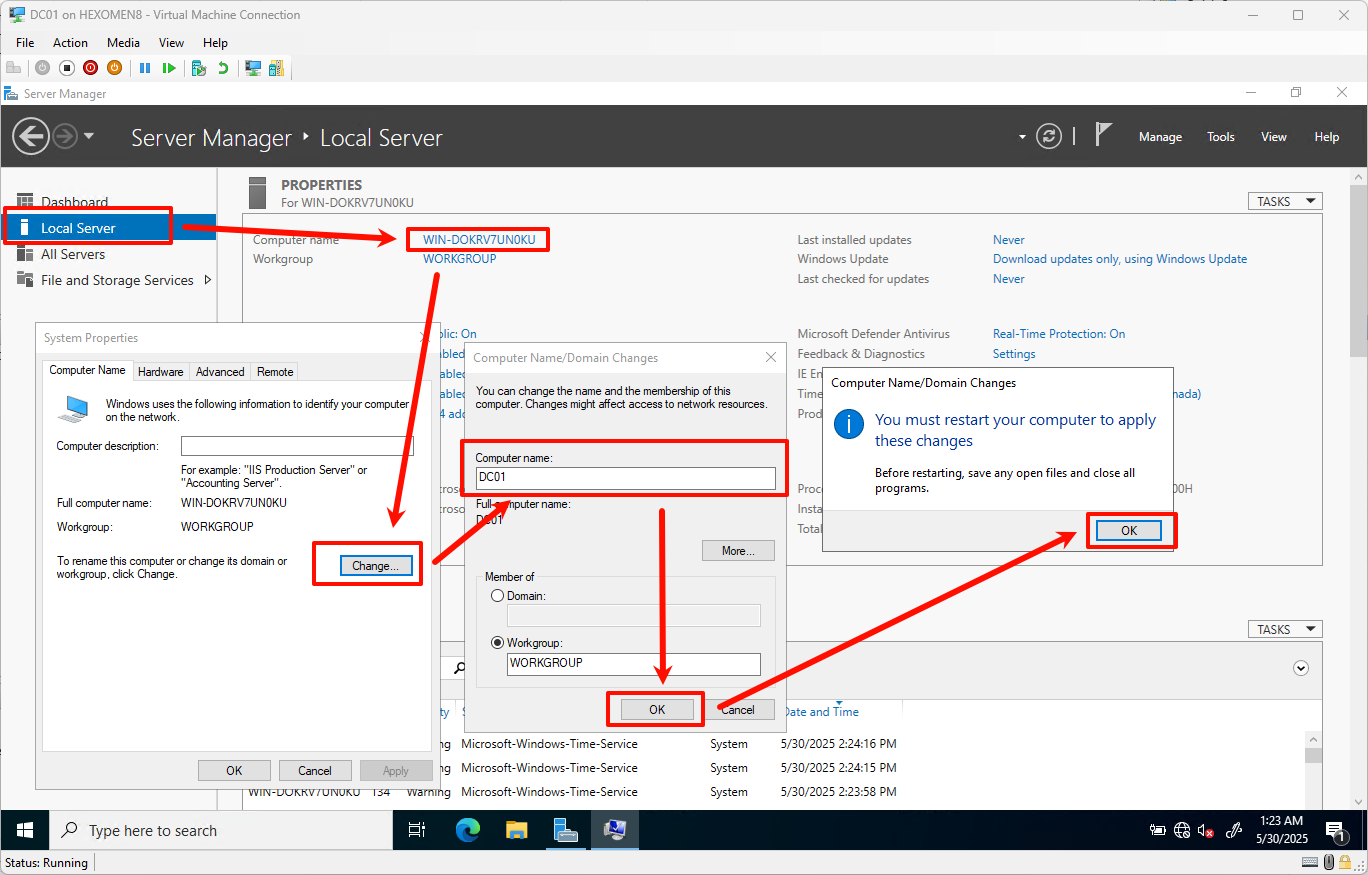Image resolution: width=1368 pixels, height=875 pixels.
Task: Switch to the Advanced tab
Action: pos(220,372)
